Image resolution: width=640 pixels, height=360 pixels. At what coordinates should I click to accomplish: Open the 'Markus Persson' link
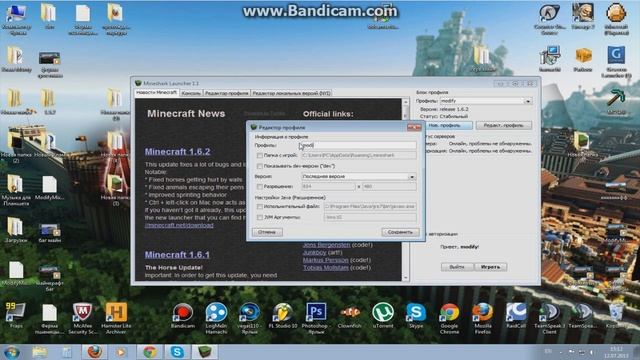point(326,260)
